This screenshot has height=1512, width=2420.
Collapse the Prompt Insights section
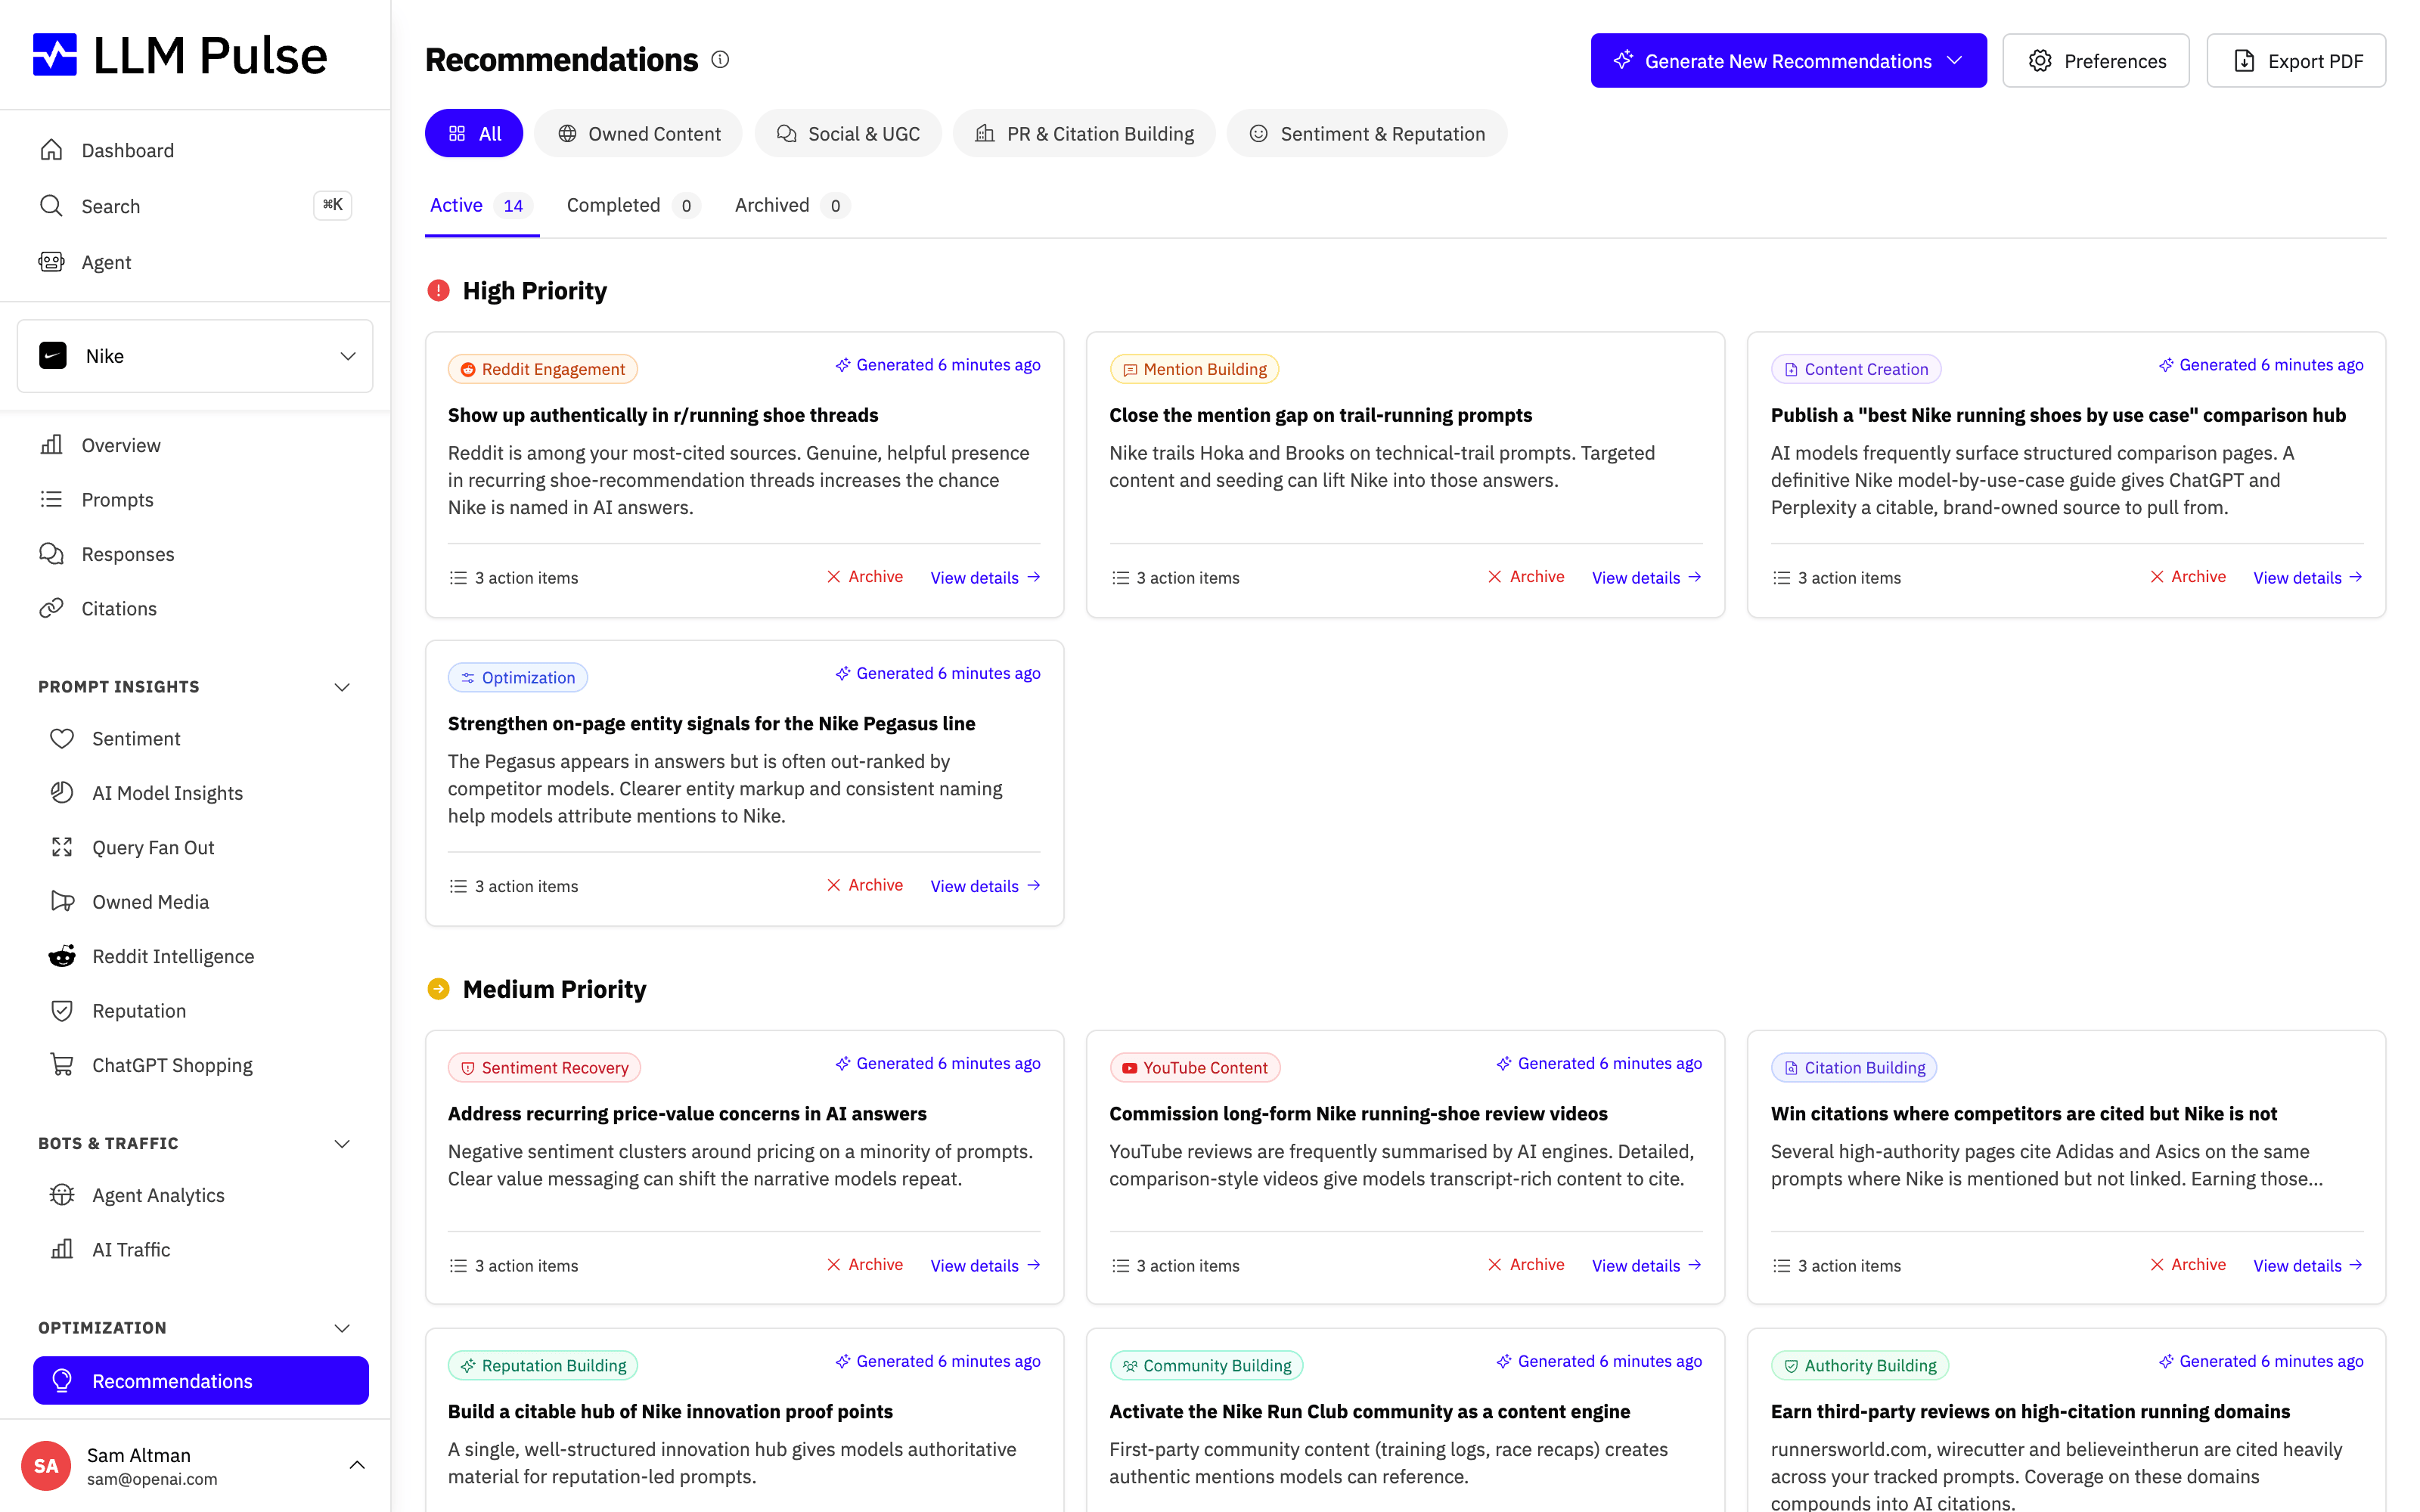click(342, 687)
